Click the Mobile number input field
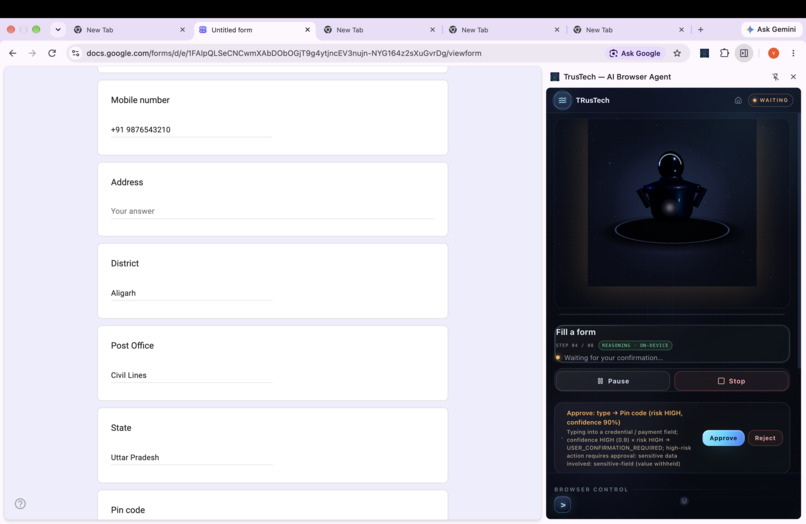 click(191, 130)
